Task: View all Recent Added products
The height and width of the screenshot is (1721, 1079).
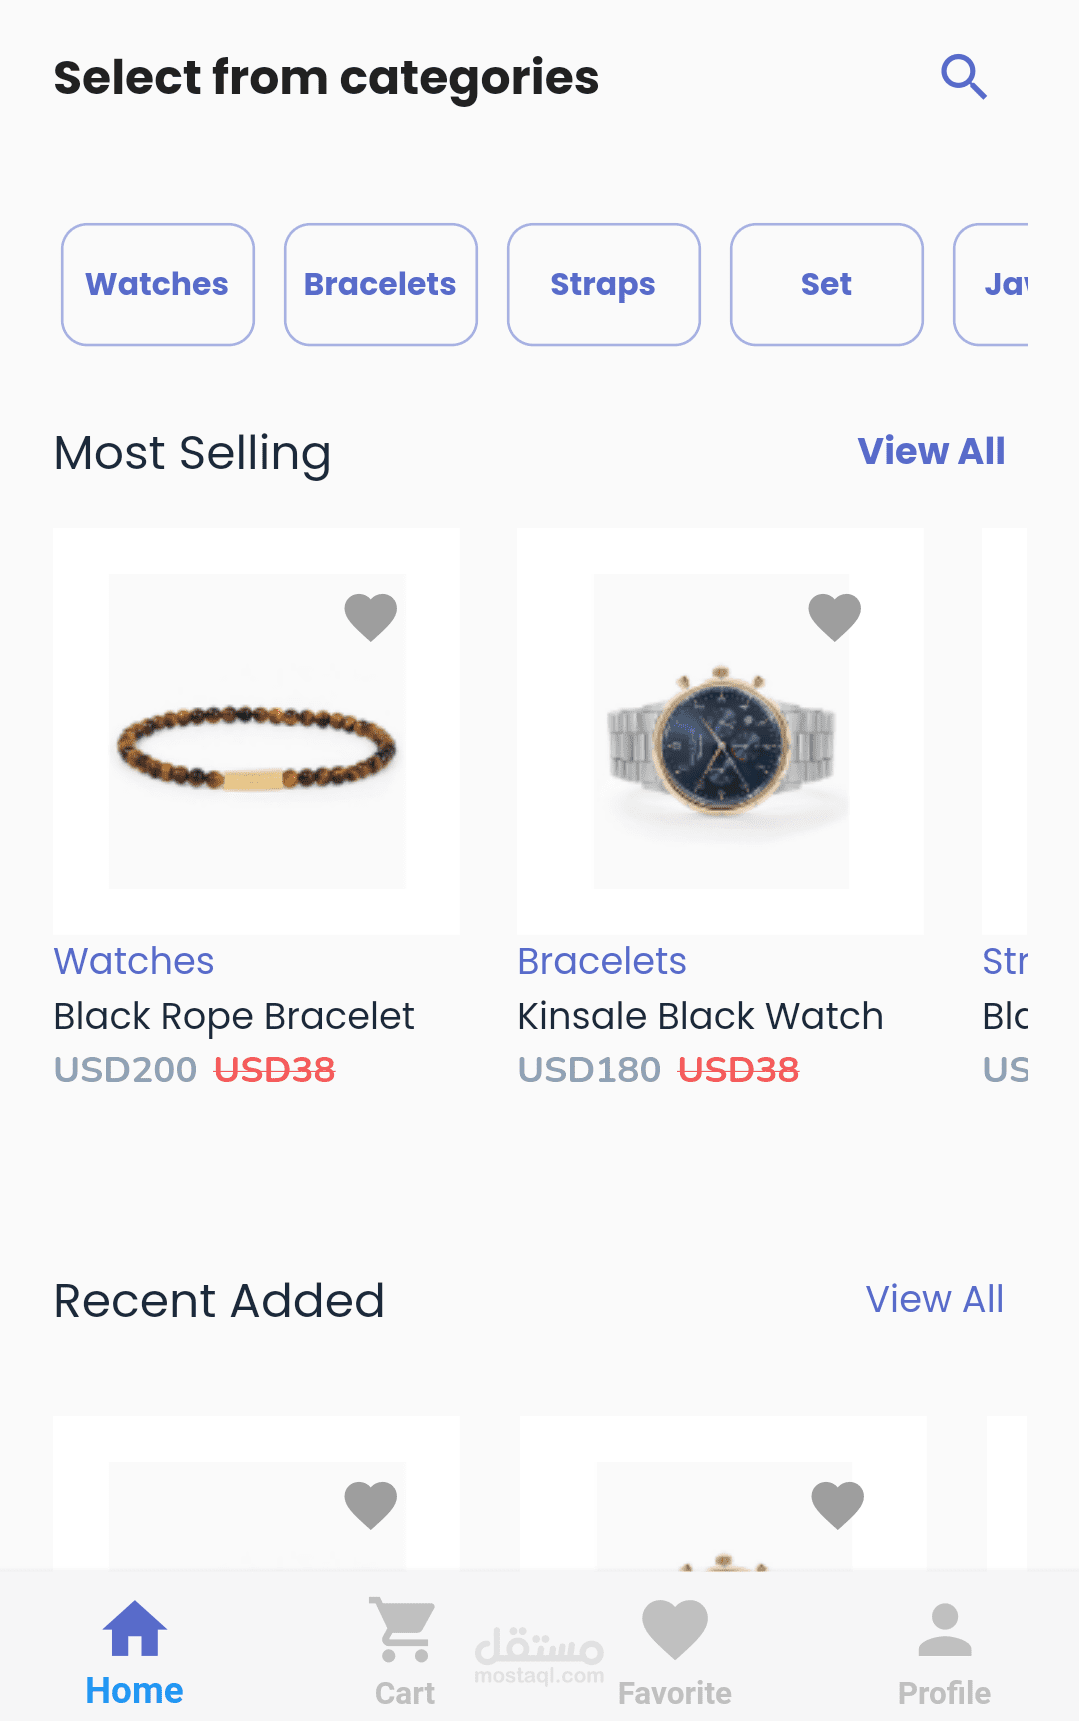Action: click(x=935, y=1300)
